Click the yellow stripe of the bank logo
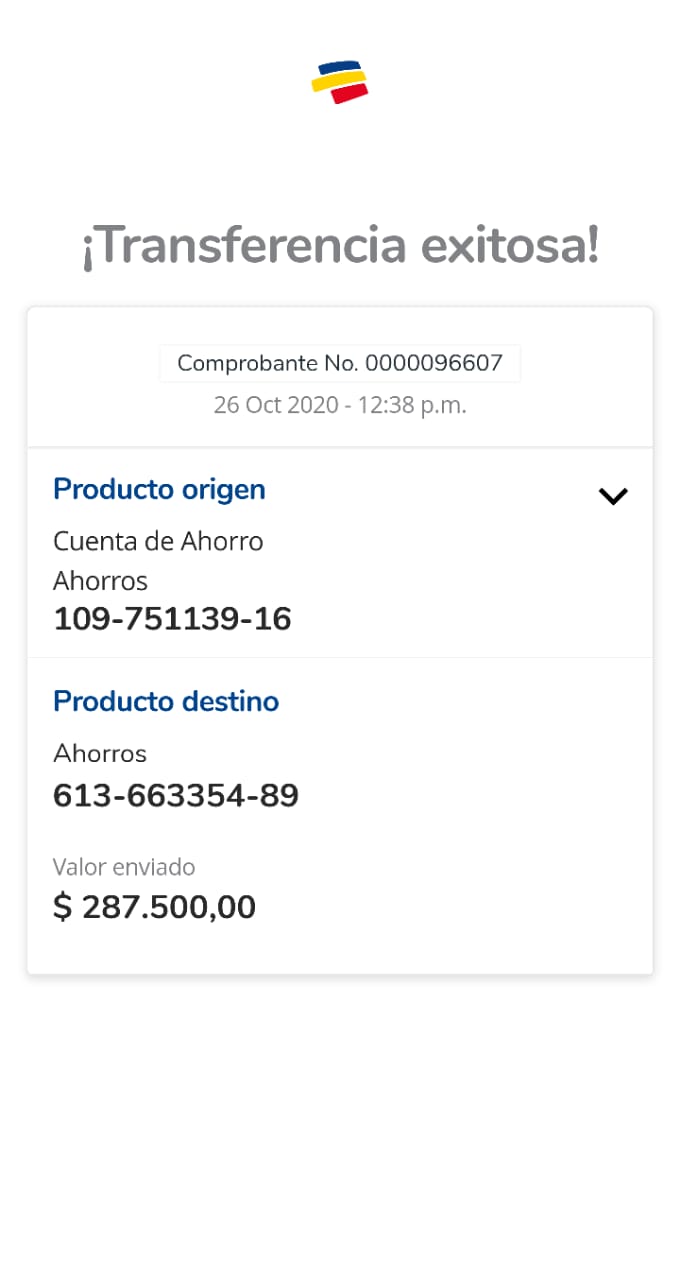Screen dimensions: 680x1280 pyautogui.click(x=338, y=80)
